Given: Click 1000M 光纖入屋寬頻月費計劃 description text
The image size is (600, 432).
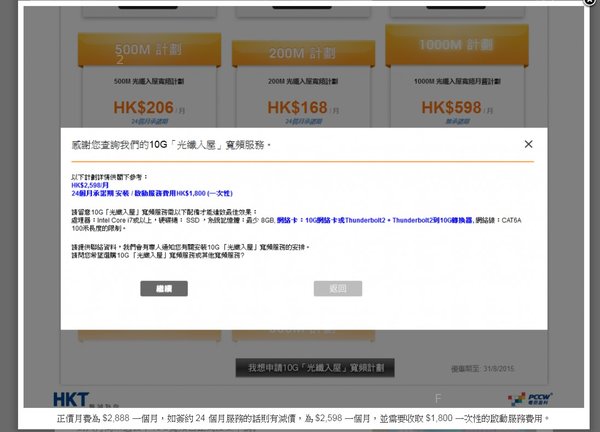Looking at the screenshot, I should 457,81.
